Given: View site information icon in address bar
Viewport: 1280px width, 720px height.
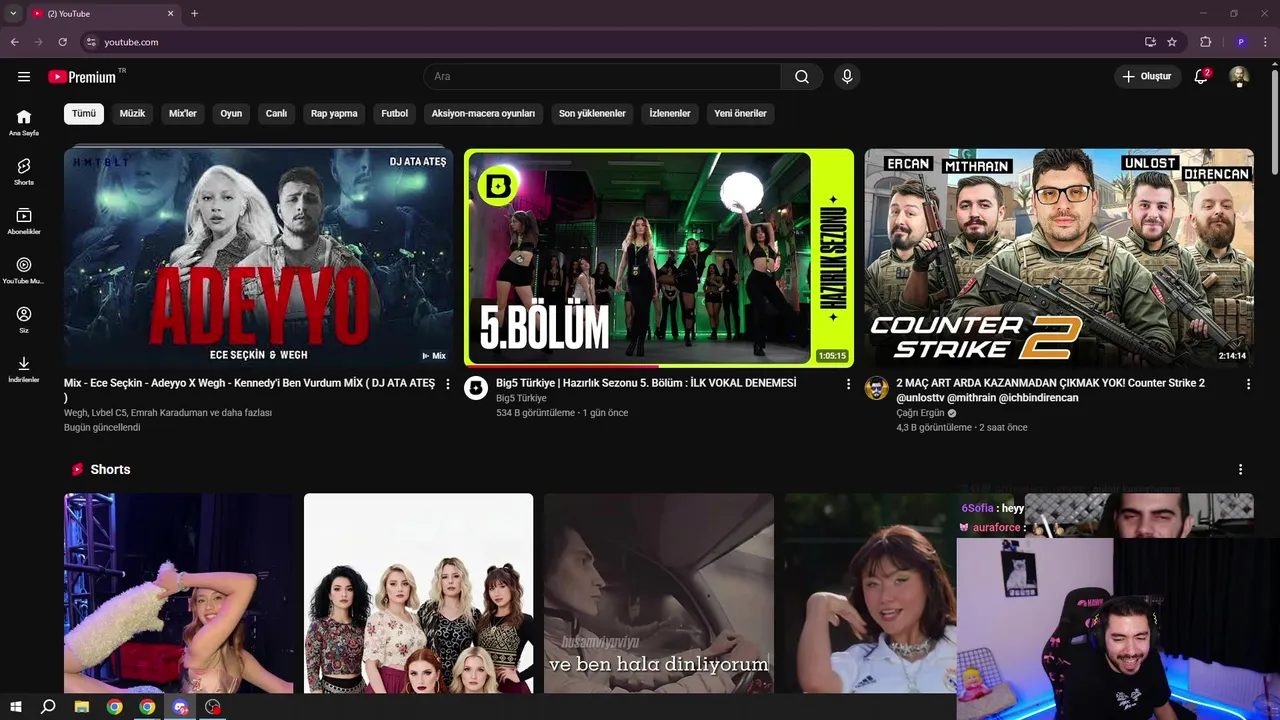Looking at the screenshot, I should click(91, 42).
